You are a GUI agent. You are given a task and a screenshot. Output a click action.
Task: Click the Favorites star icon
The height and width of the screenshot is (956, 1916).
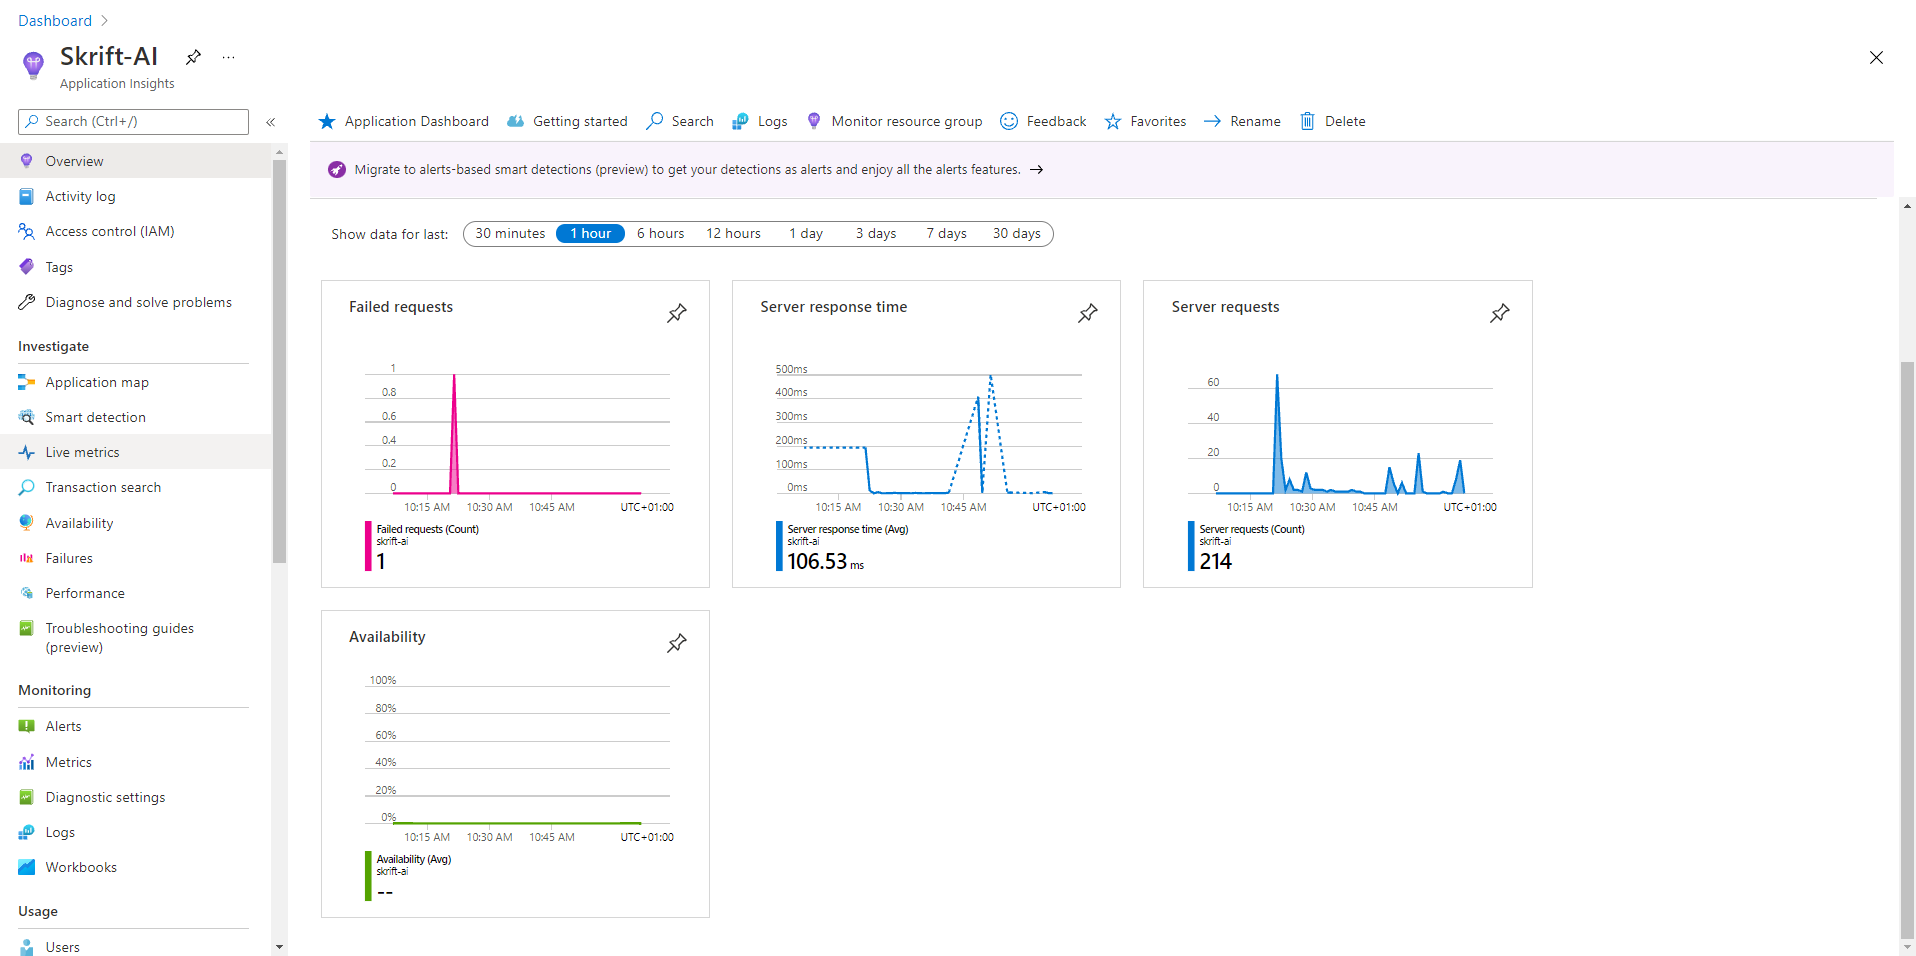(x=1113, y=121)
